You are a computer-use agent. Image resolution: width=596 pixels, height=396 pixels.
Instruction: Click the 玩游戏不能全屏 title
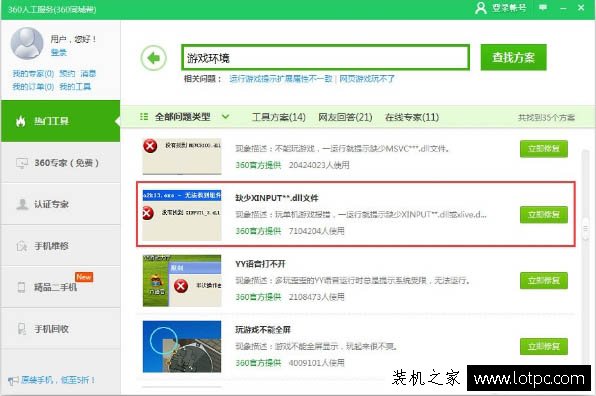click(263, 329)
